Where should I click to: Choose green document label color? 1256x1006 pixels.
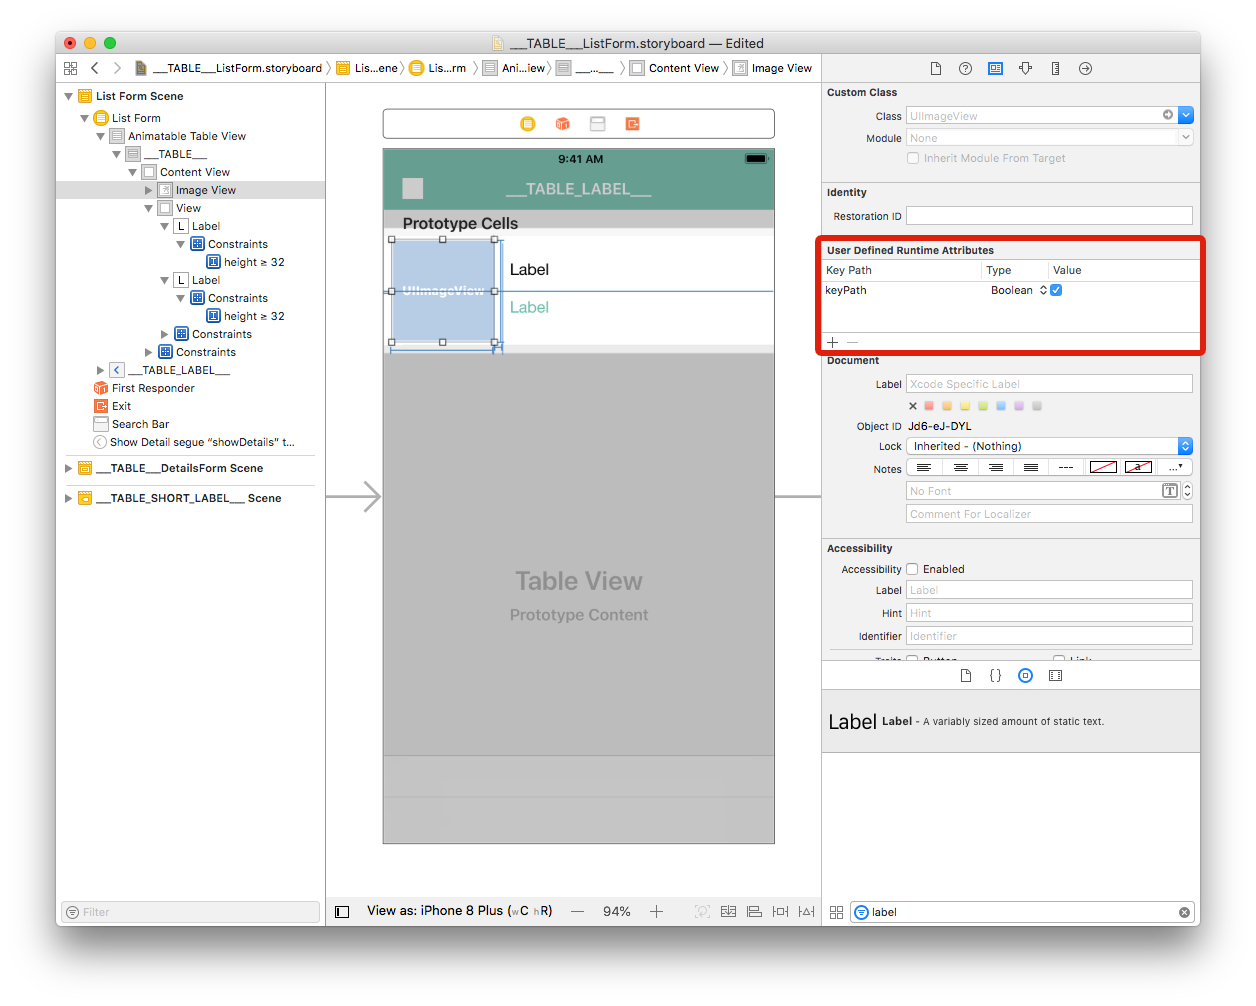pos(983,406)
